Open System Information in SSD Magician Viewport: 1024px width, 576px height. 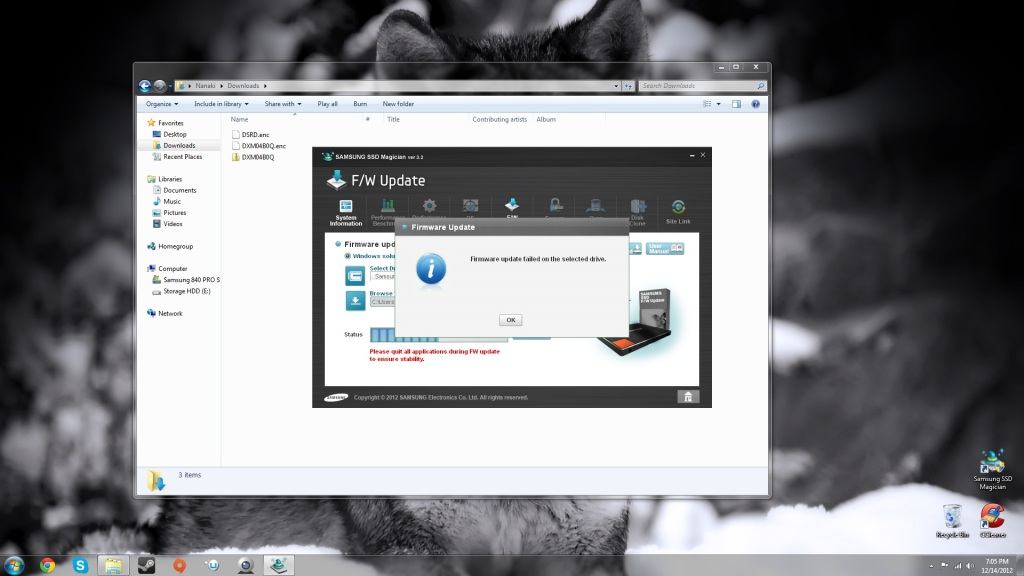345,213
